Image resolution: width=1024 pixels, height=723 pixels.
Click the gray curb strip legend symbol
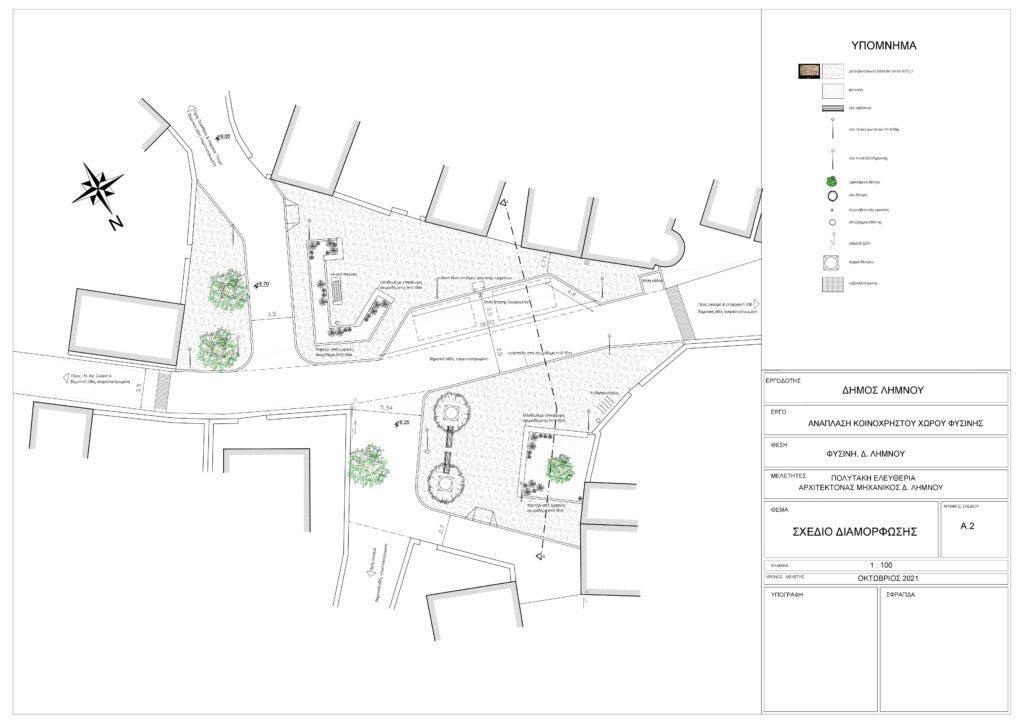(831, 107)
